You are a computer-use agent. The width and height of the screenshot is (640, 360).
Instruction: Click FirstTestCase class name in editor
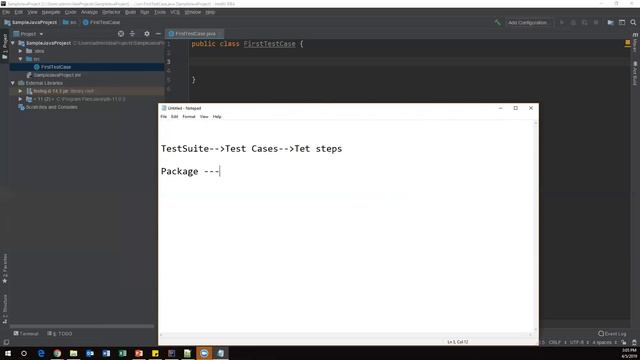coord(269,44)
